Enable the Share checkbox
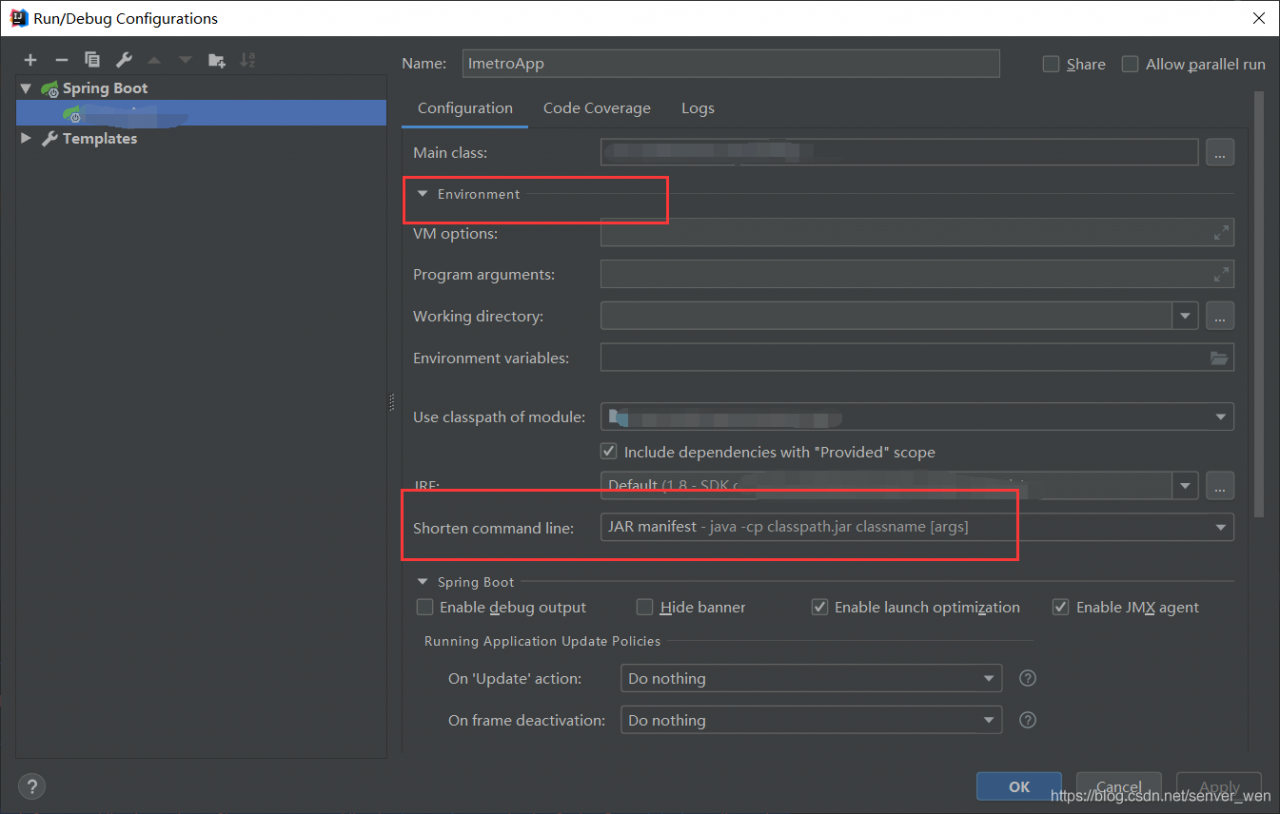Viewport: 1280px width, 814px height. 1051,64
